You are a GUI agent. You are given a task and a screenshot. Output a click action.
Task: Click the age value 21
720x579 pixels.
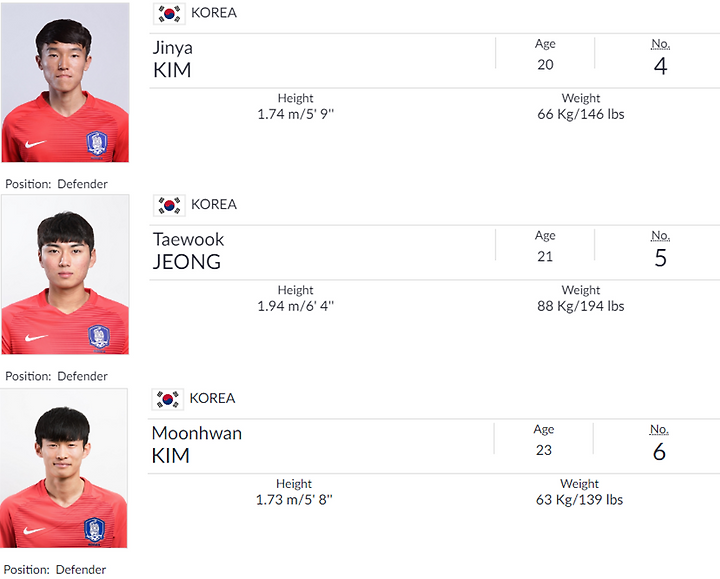click(545, 256)
